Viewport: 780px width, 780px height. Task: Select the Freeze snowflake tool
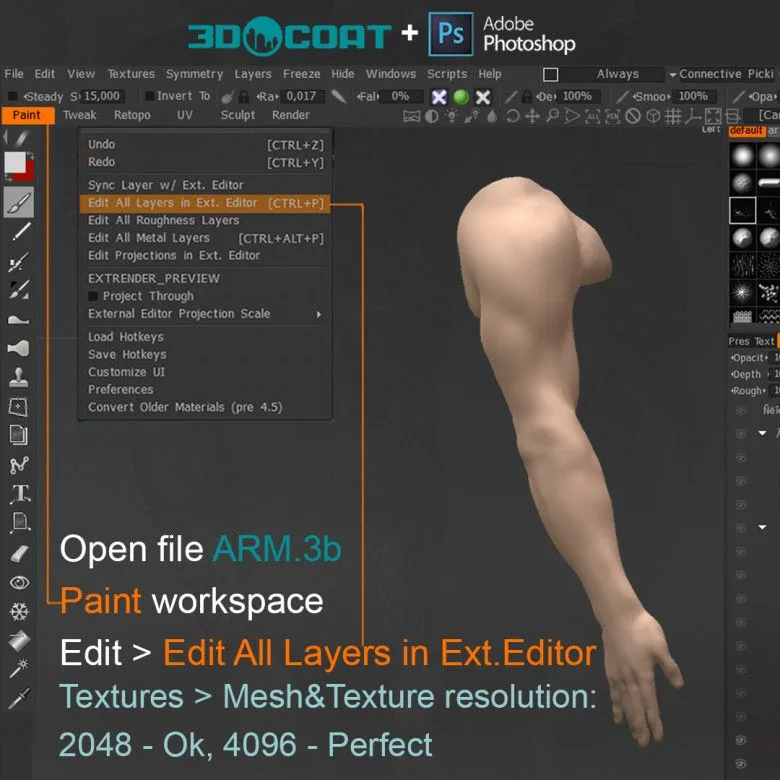click(19, 611)
